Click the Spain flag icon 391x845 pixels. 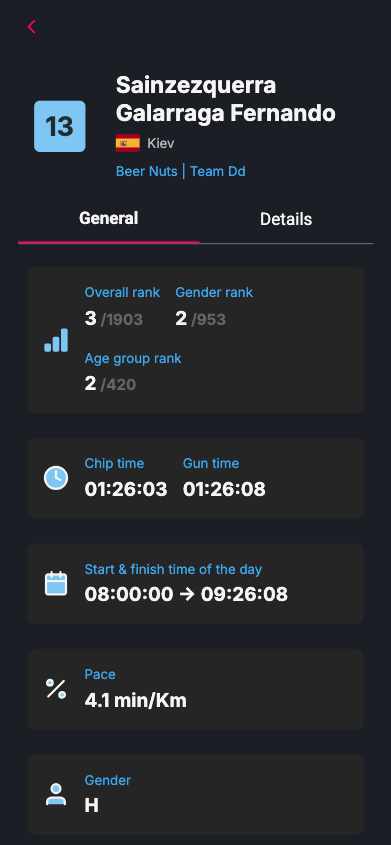pyautogui.click(x=128, y=143)
